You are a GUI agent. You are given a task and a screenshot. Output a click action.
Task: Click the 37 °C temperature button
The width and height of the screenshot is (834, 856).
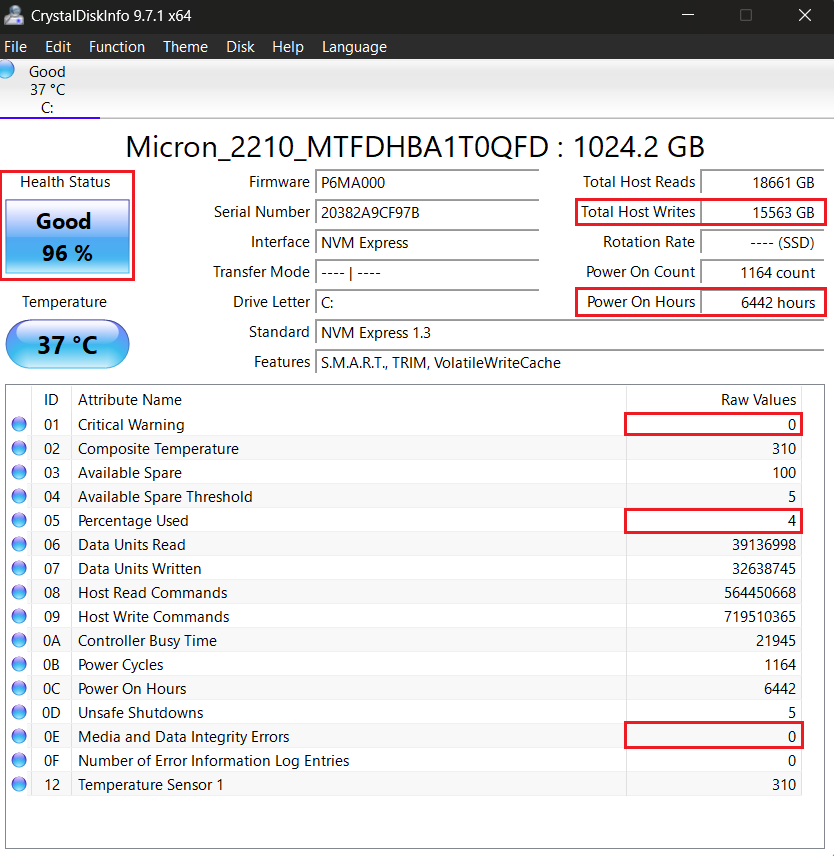pyautogui.click(x=67, y=345)
